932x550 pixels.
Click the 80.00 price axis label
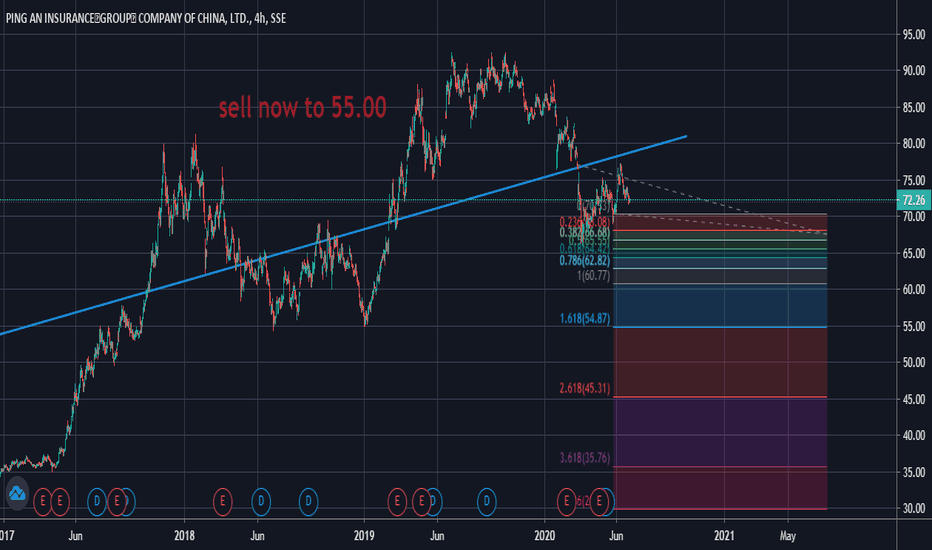[914, 143]
